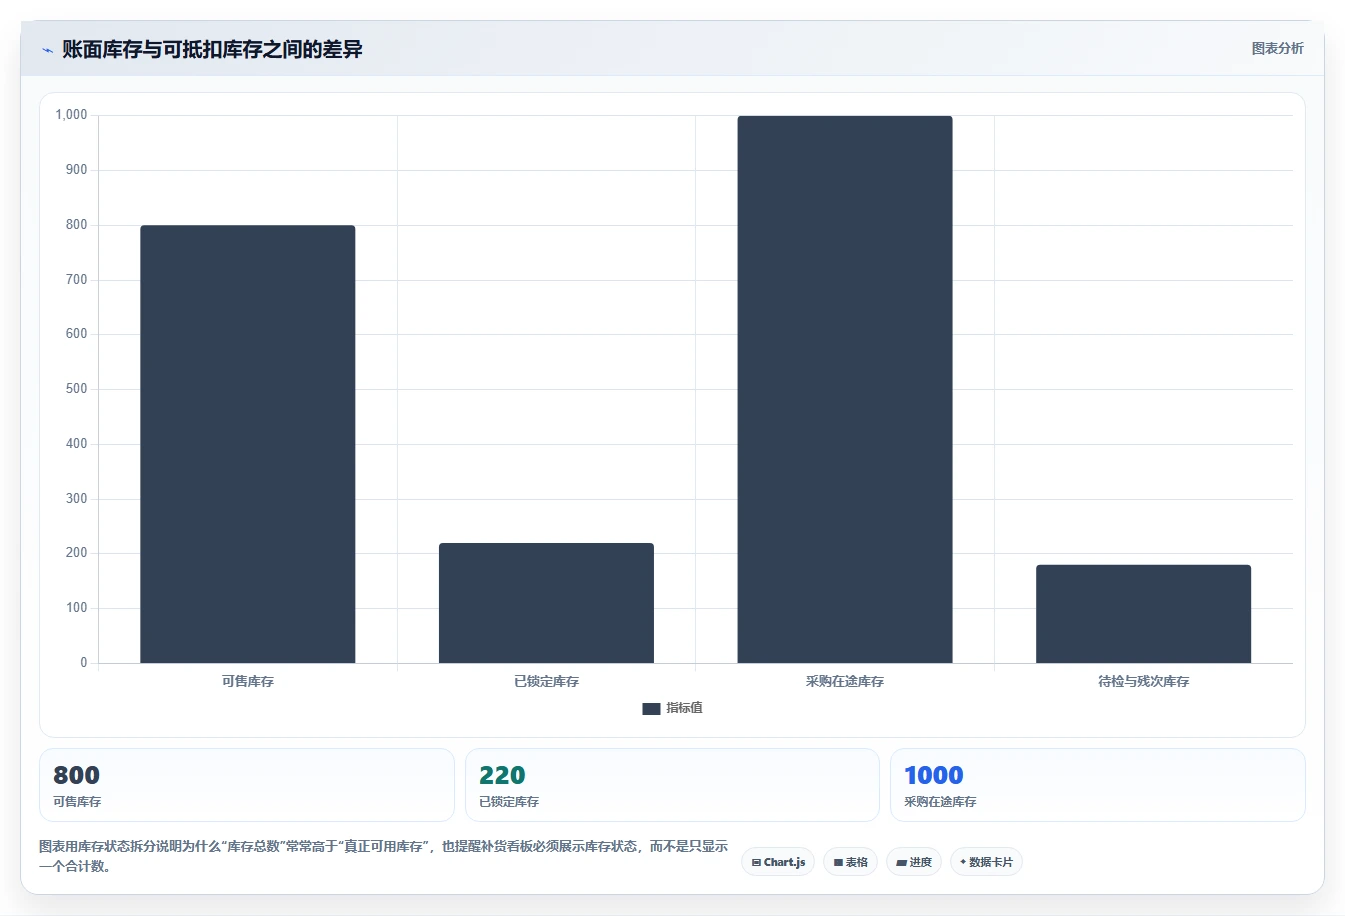1345x916 pixels.
Task: Click the diamond icon in the 数据卡片 chip
Action: [963, 862]
